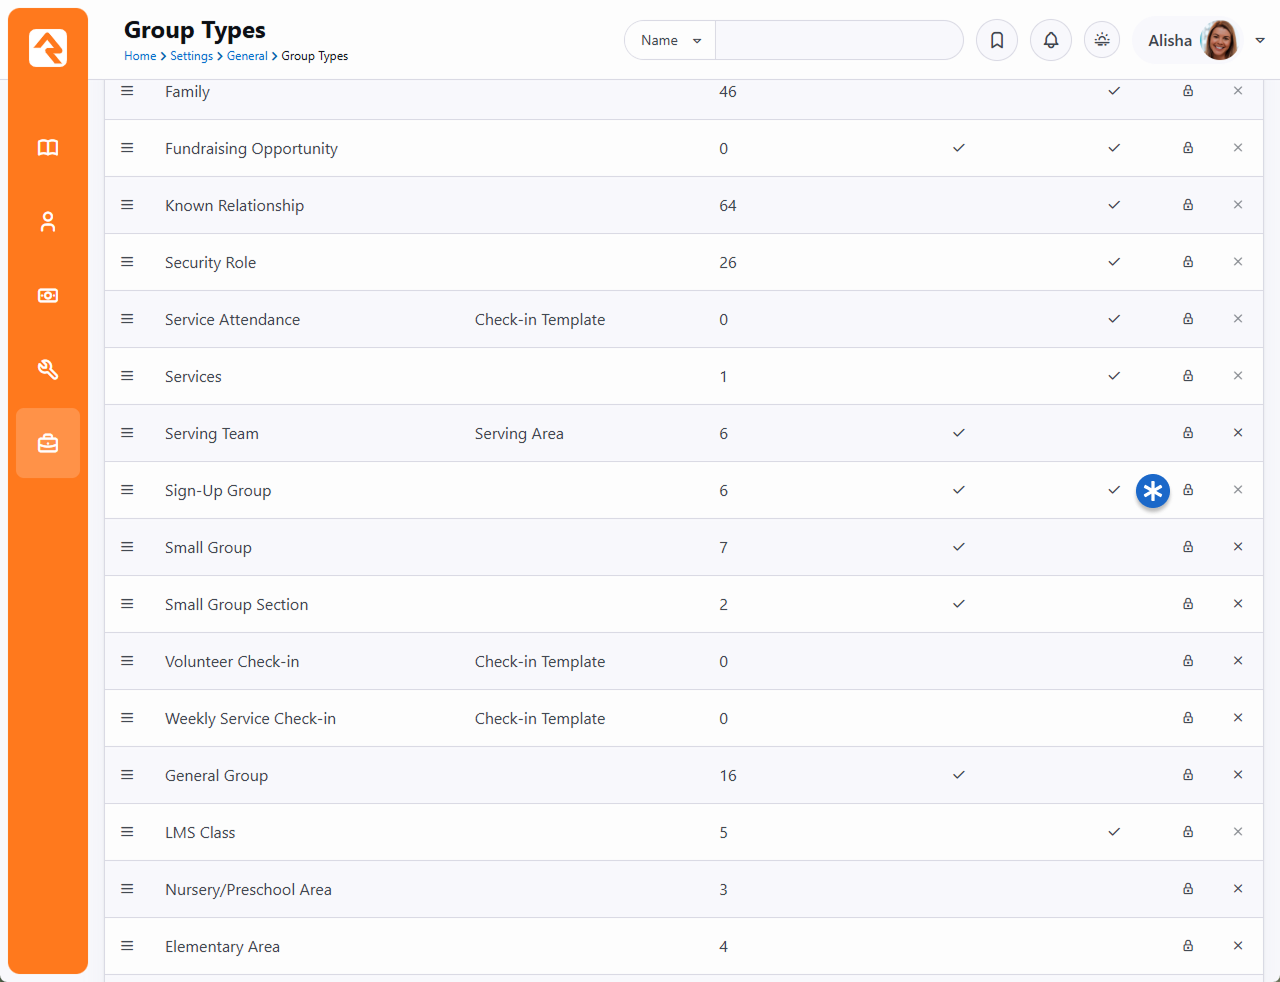Viewport: 1280px width, 982px height.
Task: Click the blue asterisk floating button
Action: pyautogui.click(x=1153, y=491)
